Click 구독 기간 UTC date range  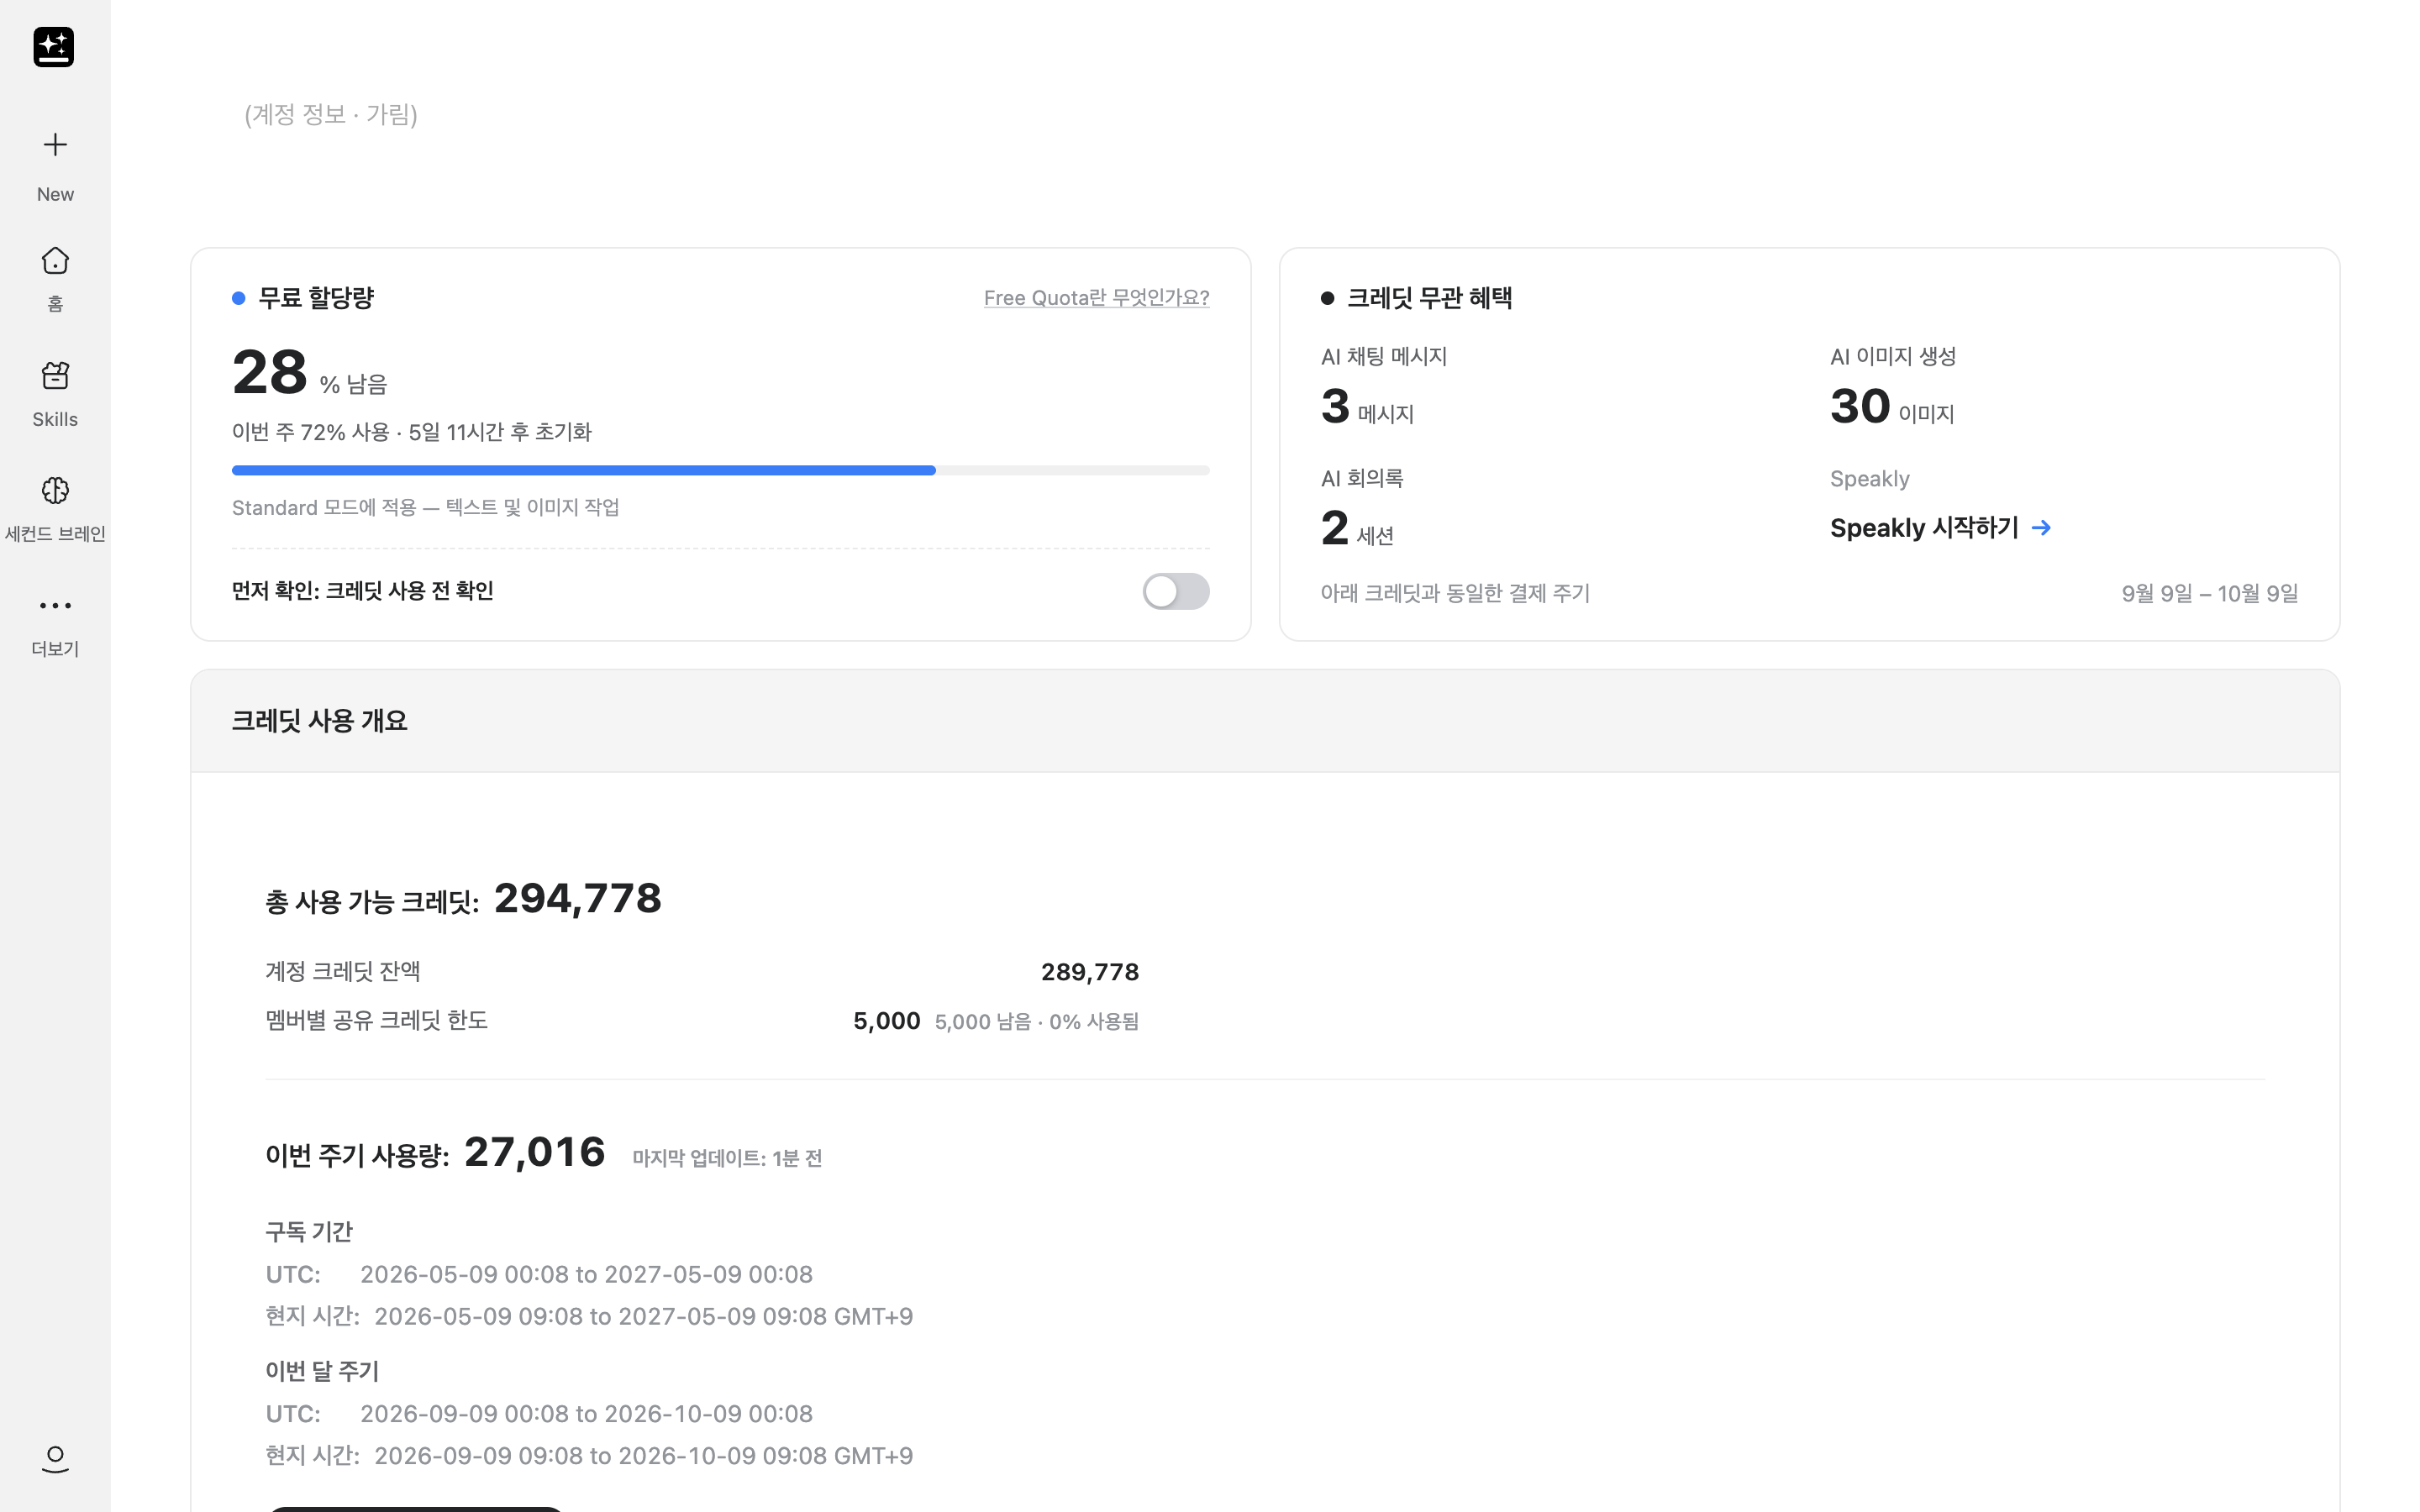coord(586,1275)
